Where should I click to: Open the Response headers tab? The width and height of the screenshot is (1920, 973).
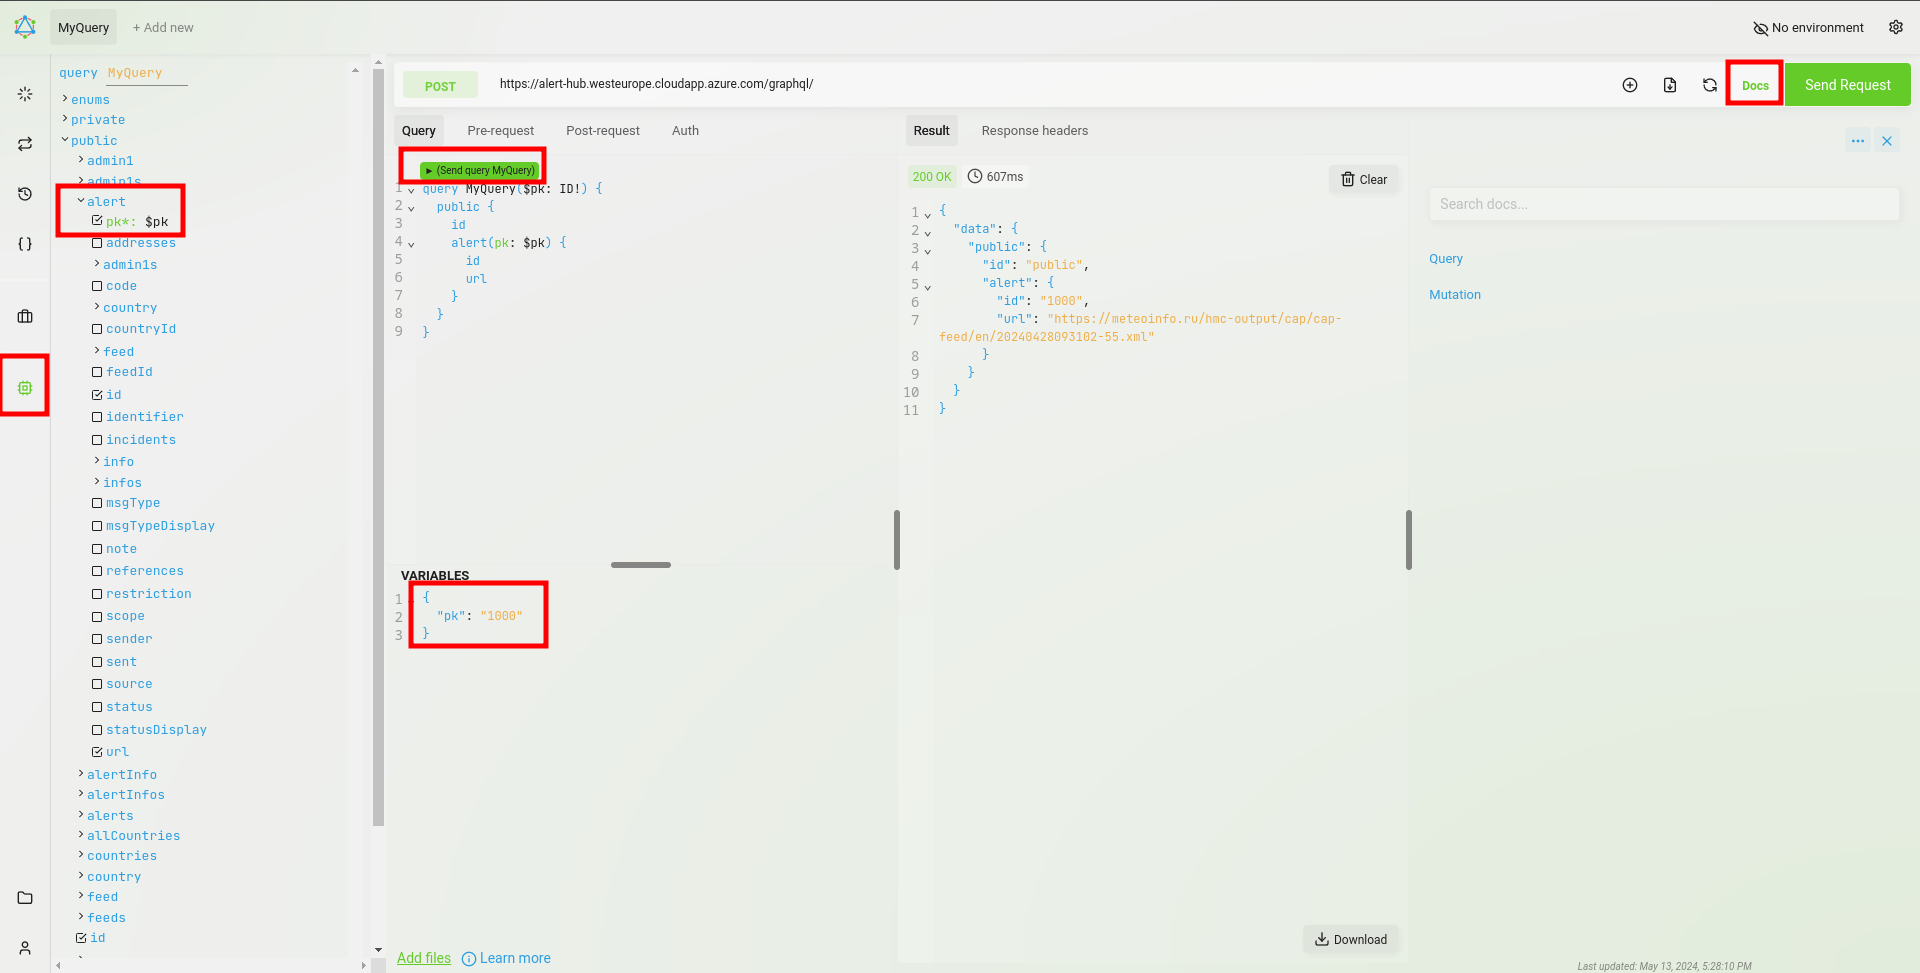(x=1034, y=131)
